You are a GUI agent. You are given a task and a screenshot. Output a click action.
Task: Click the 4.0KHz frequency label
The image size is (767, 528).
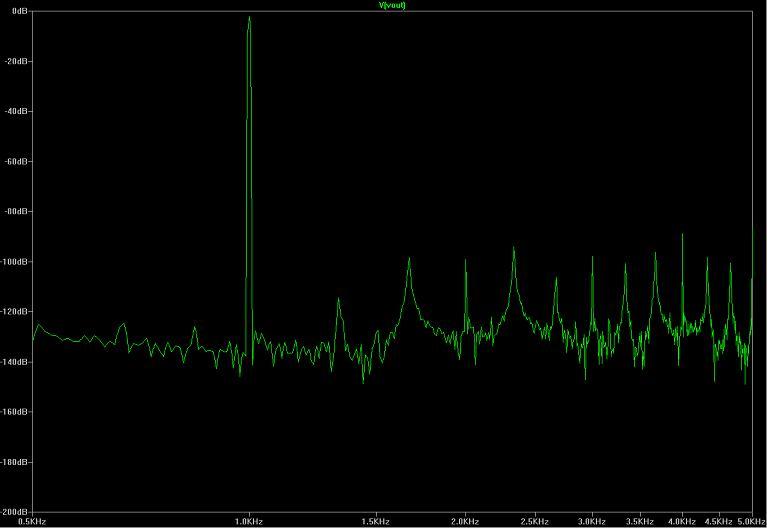coord(681,522)
